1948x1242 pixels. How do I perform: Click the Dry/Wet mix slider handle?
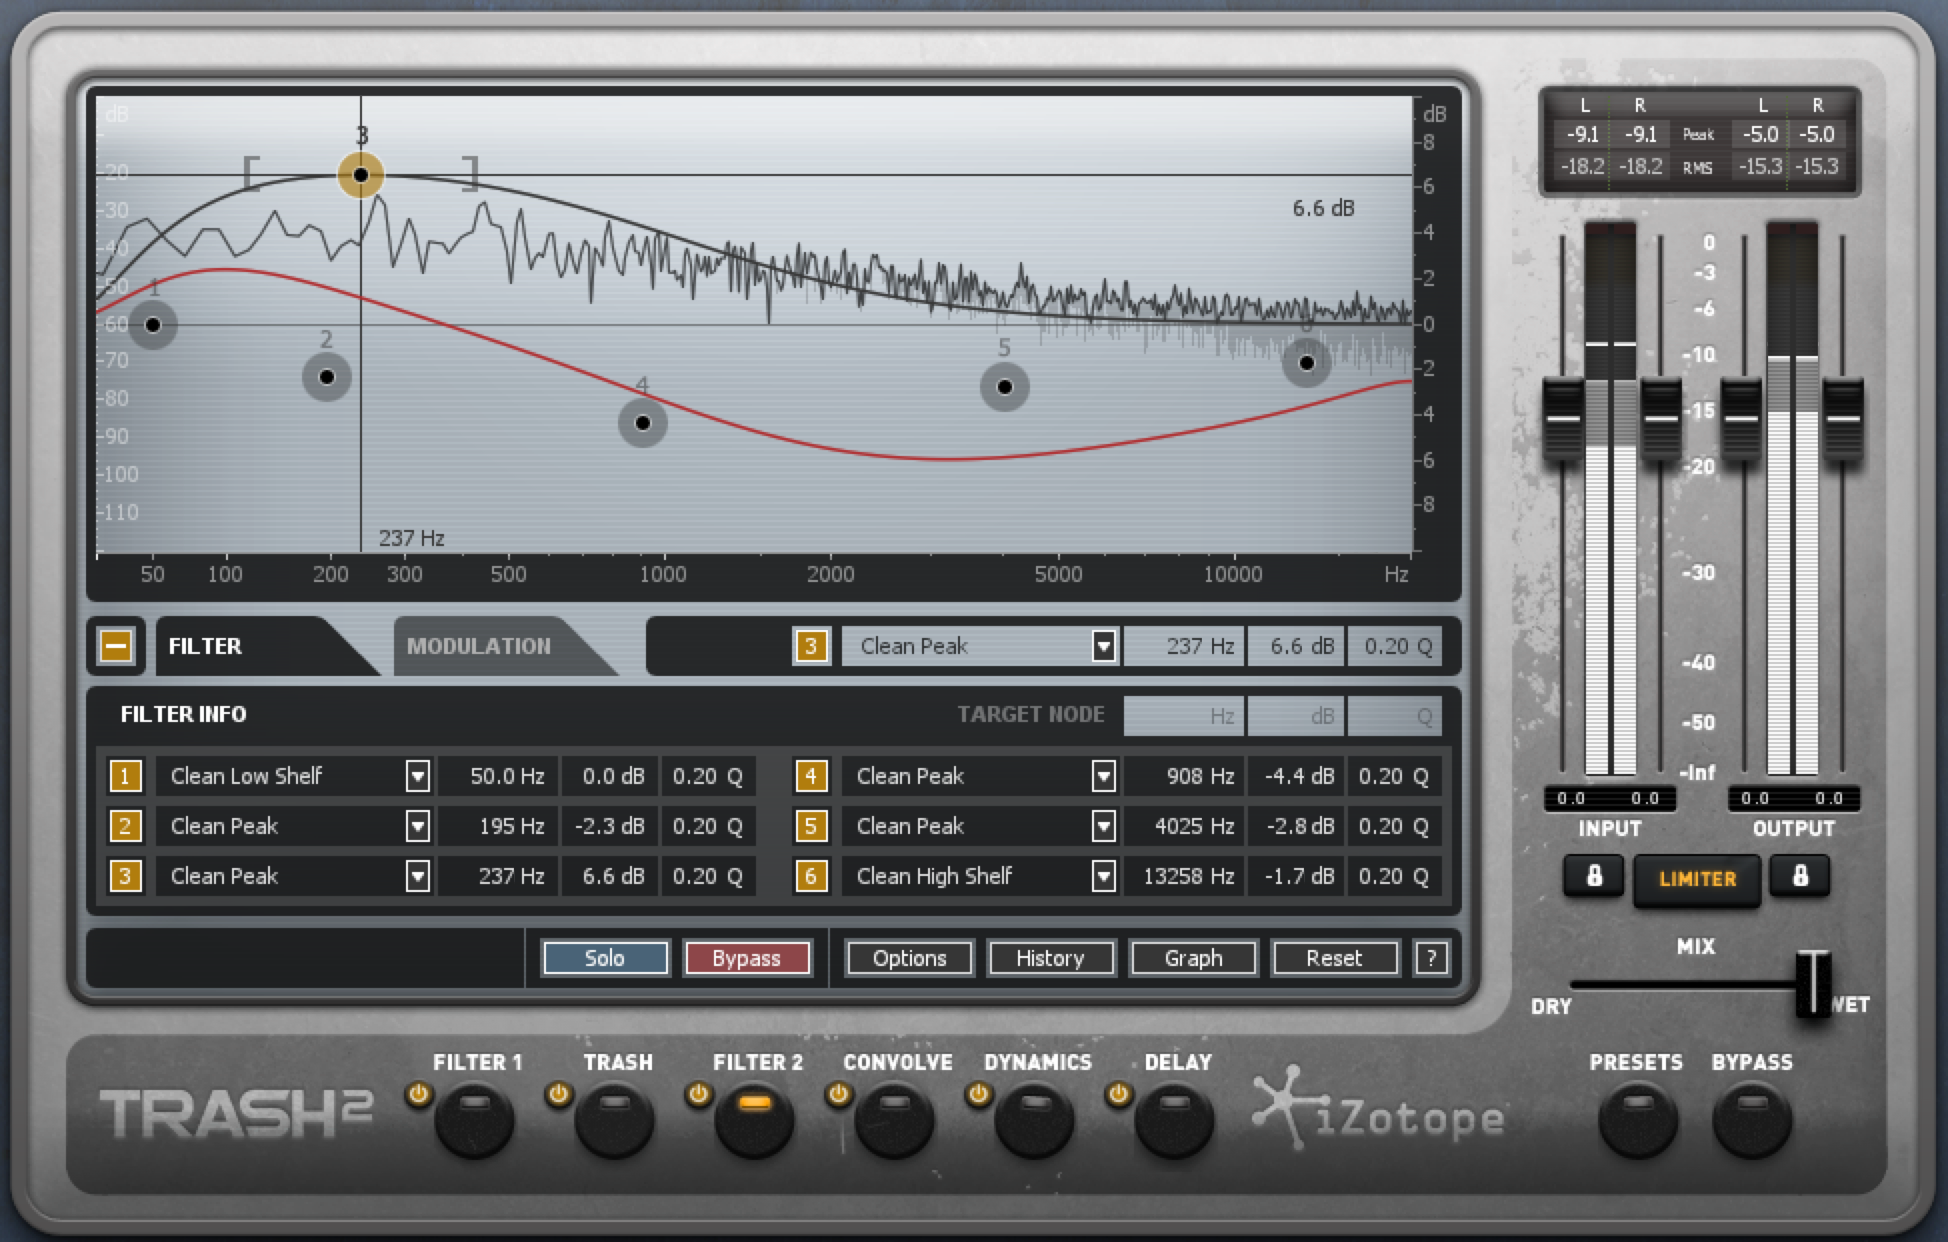pos(1812,984)
